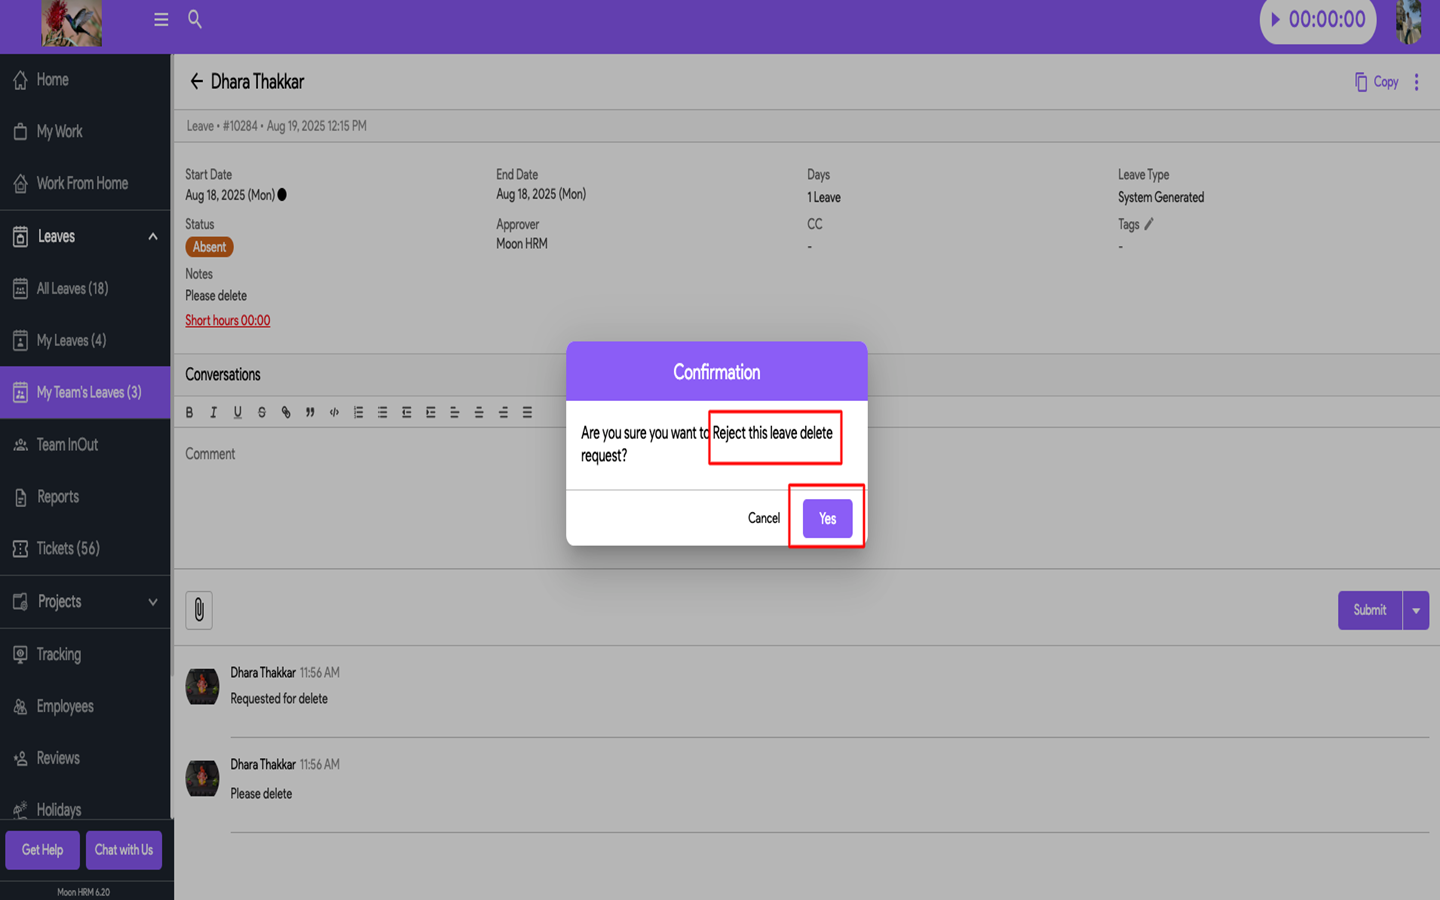Click the search magnifier icon
The image size is (1440, 900).
pyautogui.click(x=195, y=19)
